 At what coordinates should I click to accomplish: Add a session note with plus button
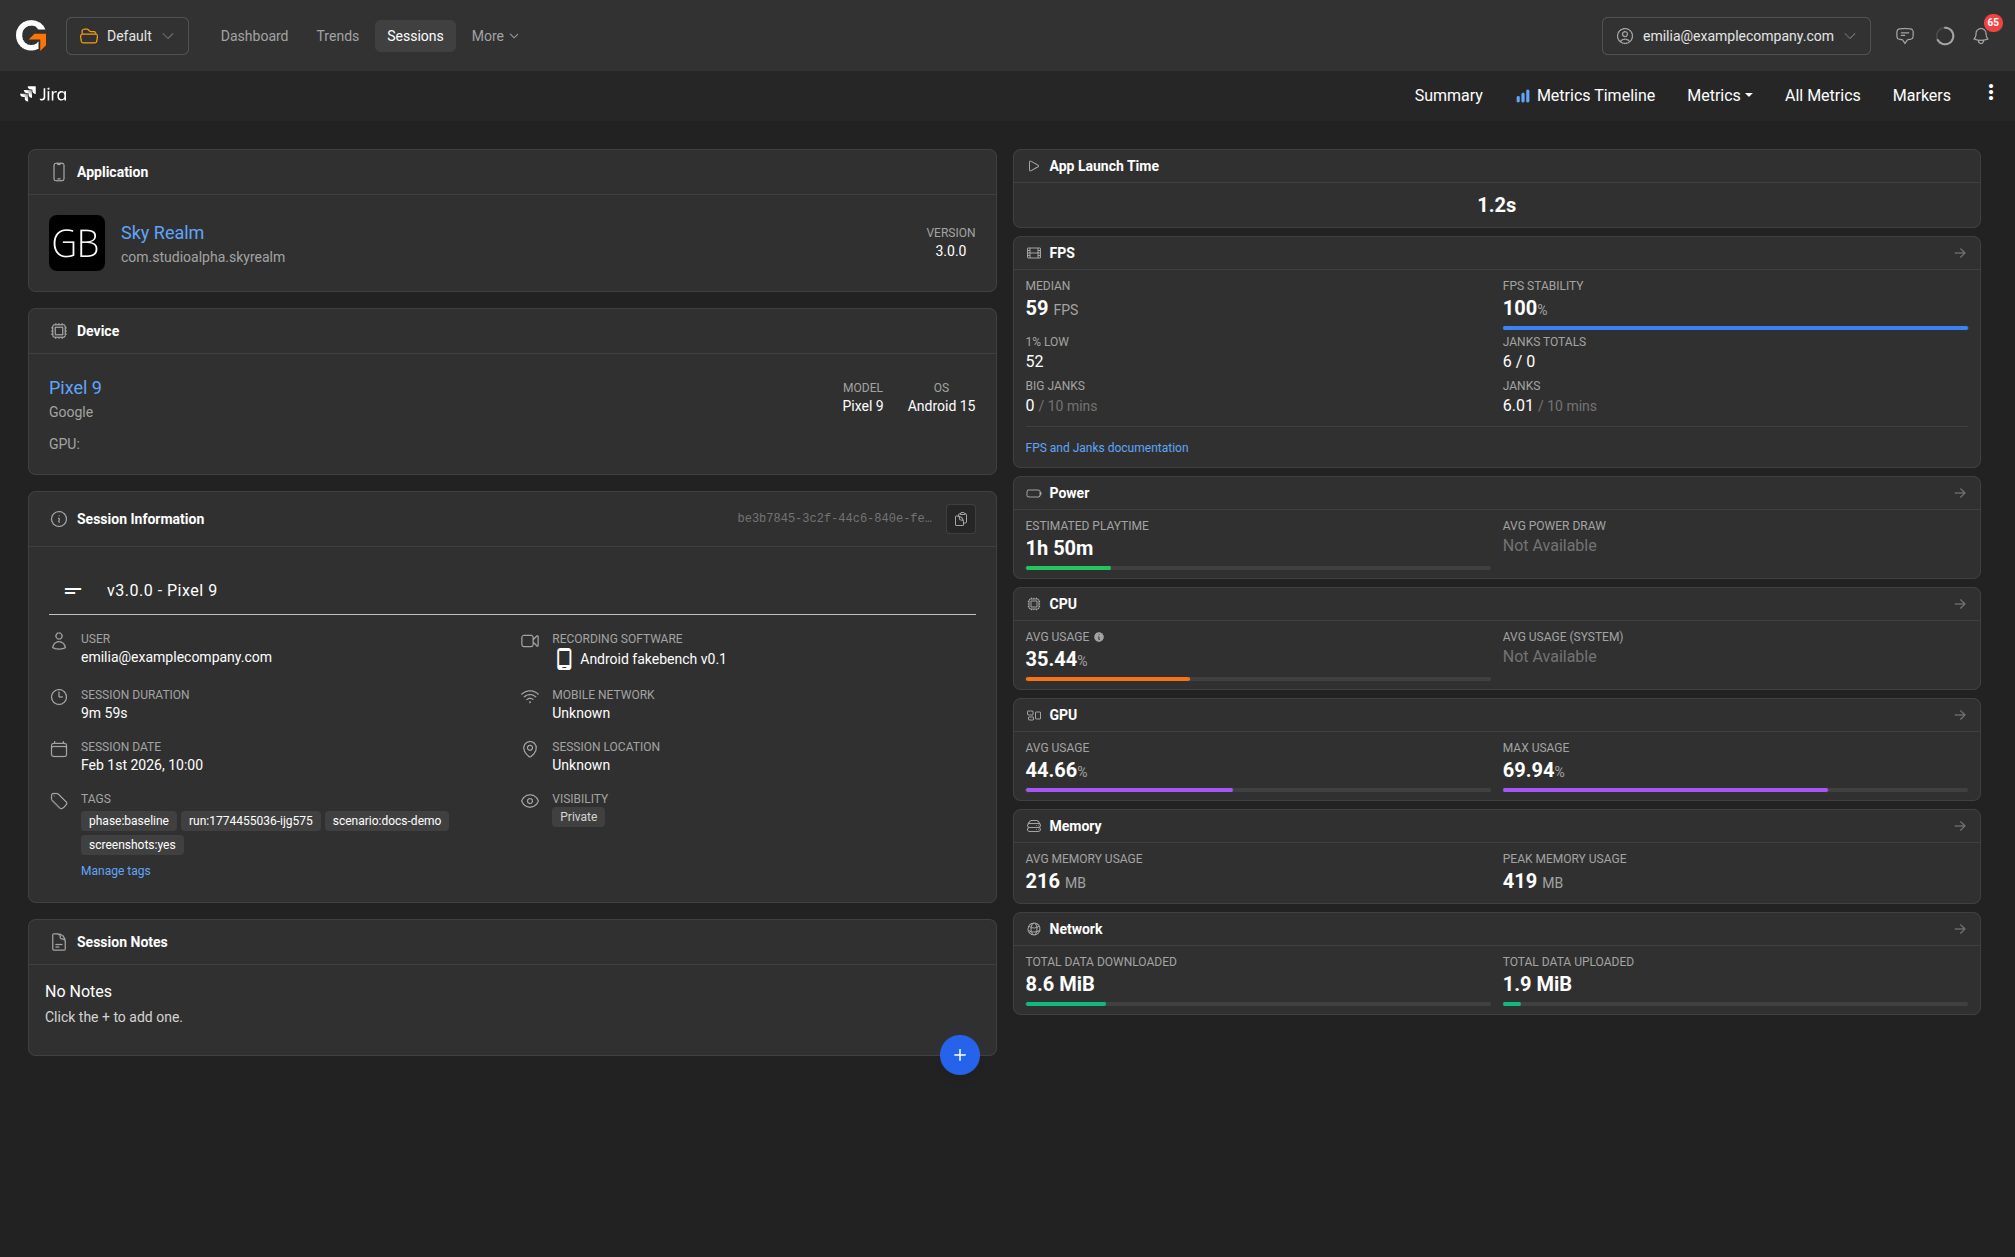[959, 1055]
